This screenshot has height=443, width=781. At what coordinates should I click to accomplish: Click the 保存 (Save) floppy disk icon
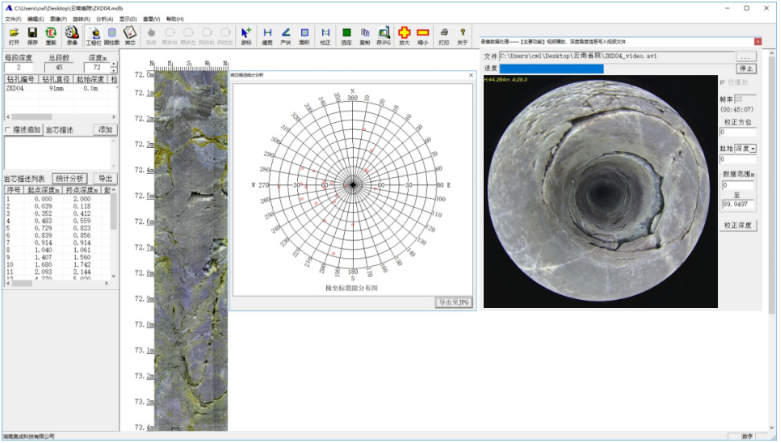tap(32, 34)
